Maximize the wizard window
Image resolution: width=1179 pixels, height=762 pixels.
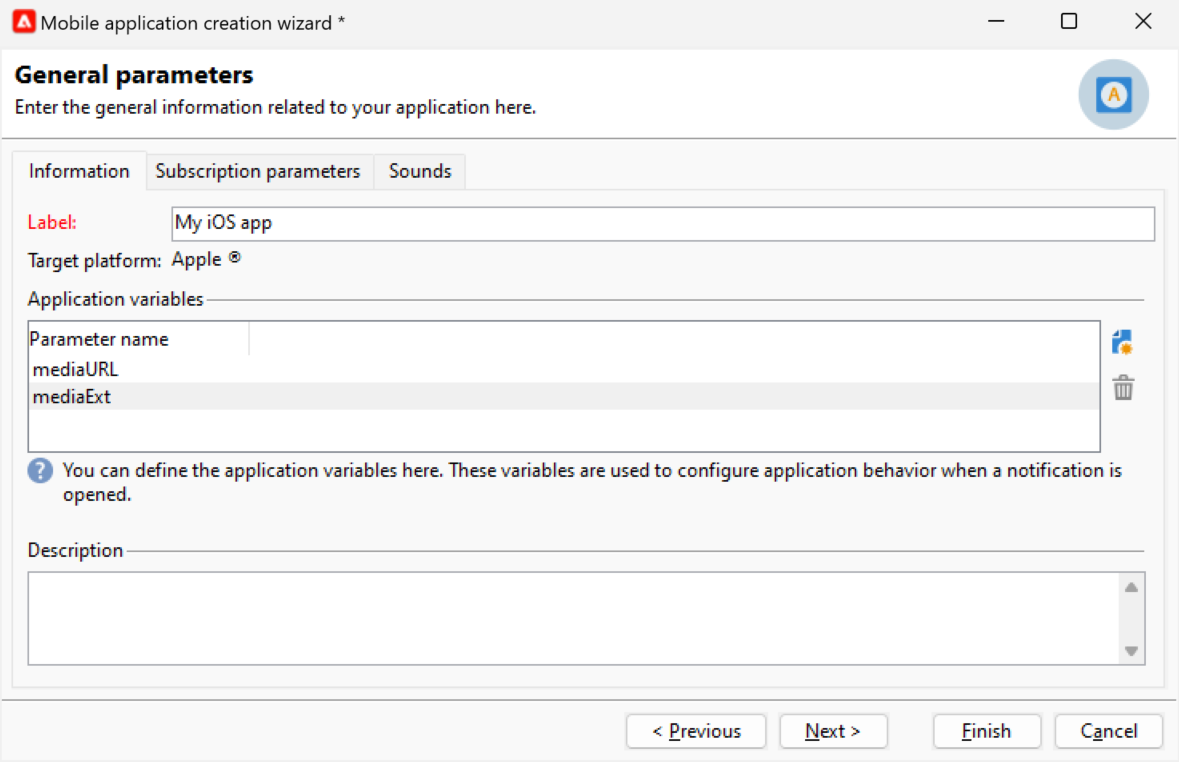pos(1069,21)
